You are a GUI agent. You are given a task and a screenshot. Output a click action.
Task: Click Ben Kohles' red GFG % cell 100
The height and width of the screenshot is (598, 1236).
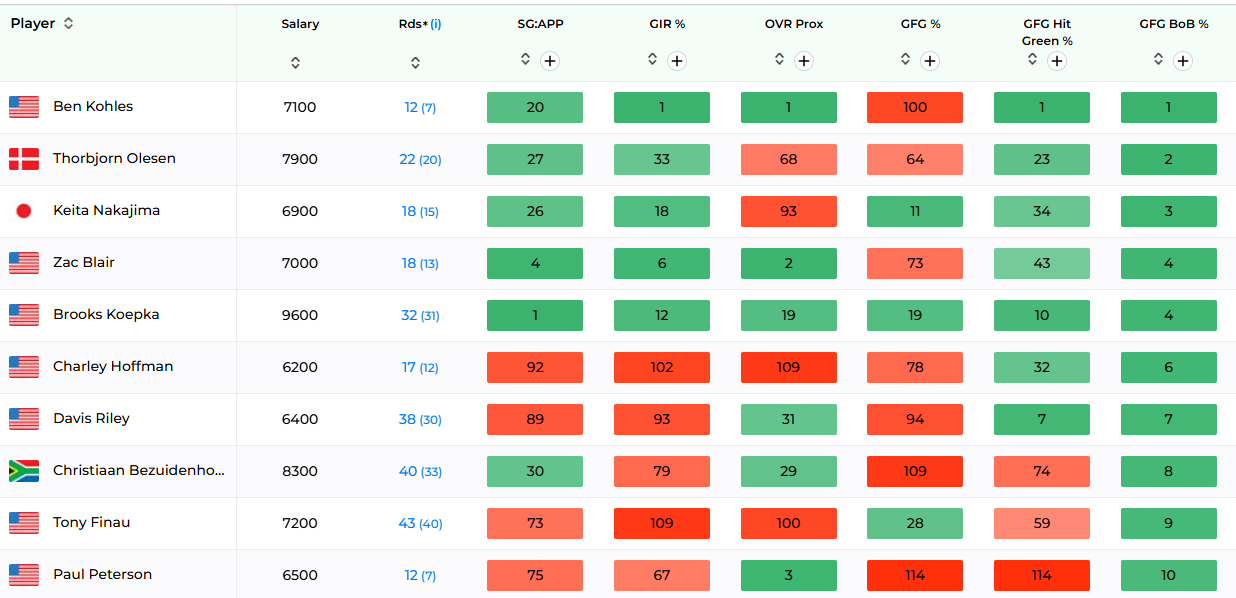(915, 107)
